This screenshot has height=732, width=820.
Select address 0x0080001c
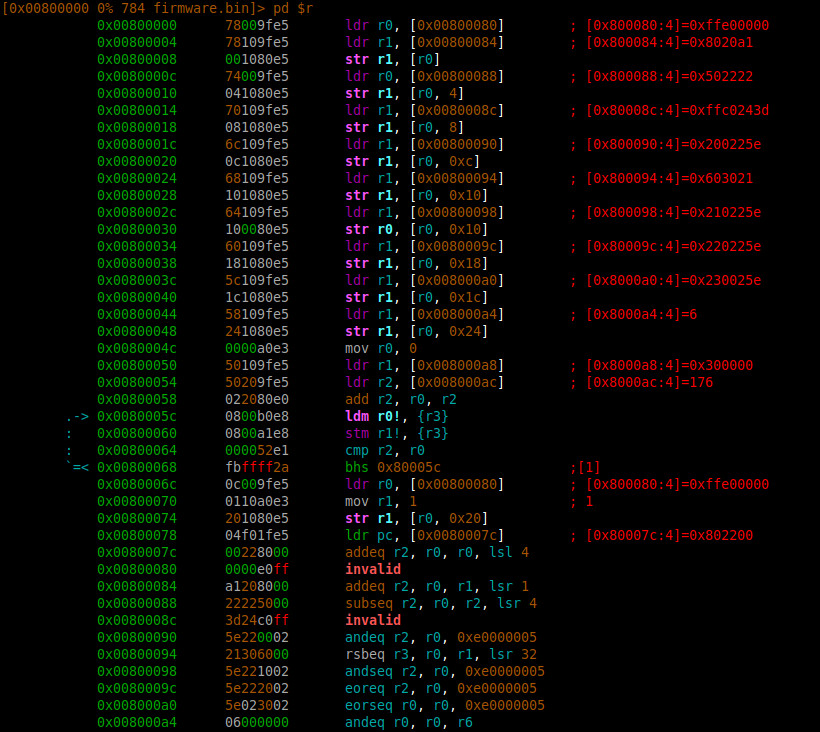[137, 144]
